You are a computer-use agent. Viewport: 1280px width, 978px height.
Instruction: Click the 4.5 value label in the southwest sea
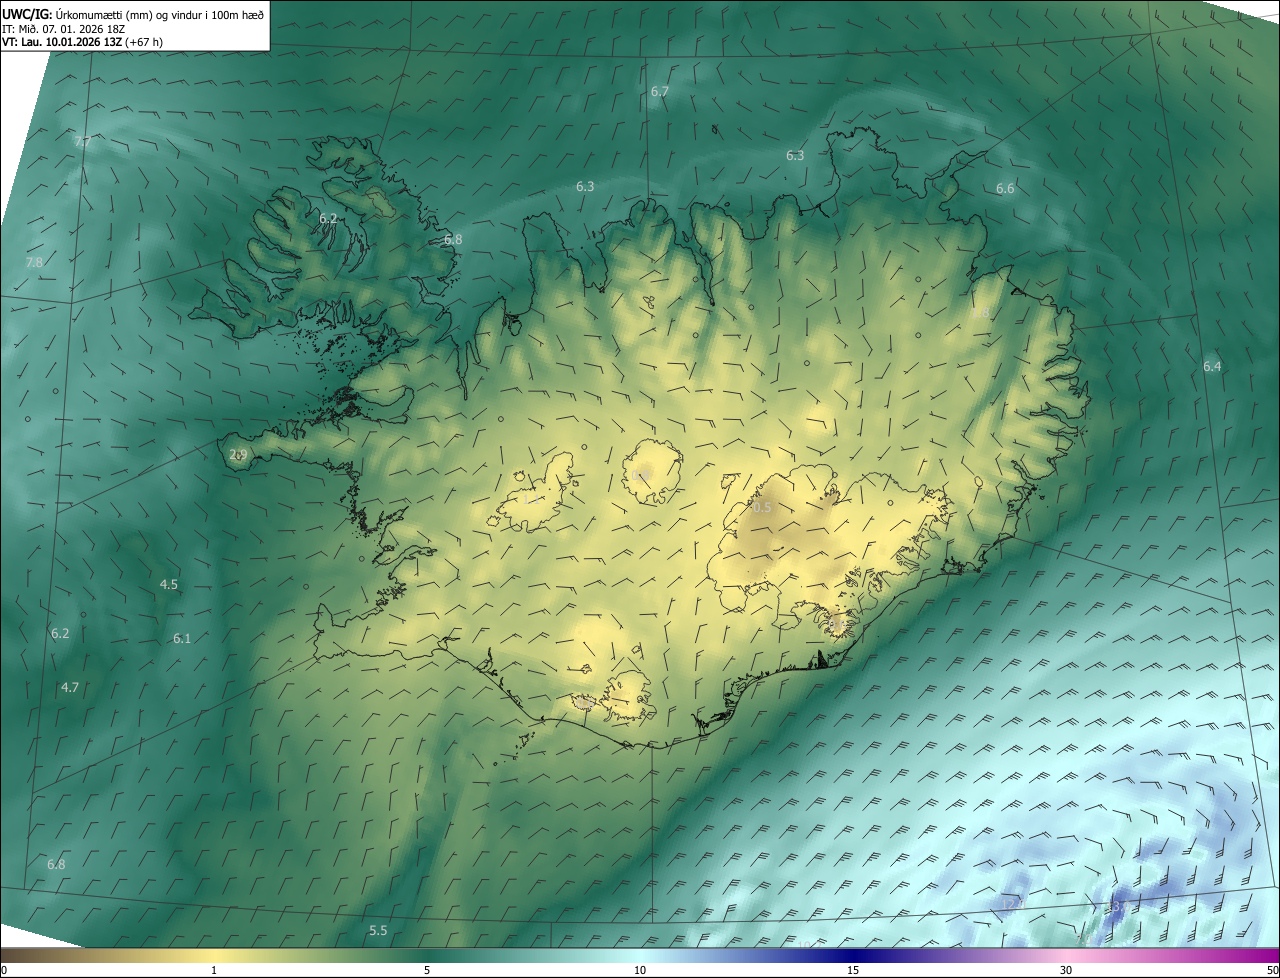pyautogui.click(x=169, y=584)
